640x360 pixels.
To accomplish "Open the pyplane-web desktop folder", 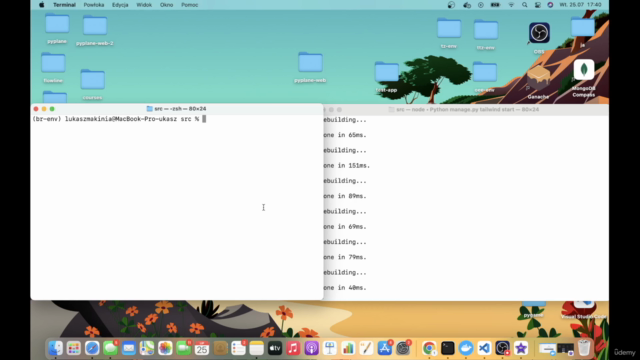I will click(x=310, y=67).
